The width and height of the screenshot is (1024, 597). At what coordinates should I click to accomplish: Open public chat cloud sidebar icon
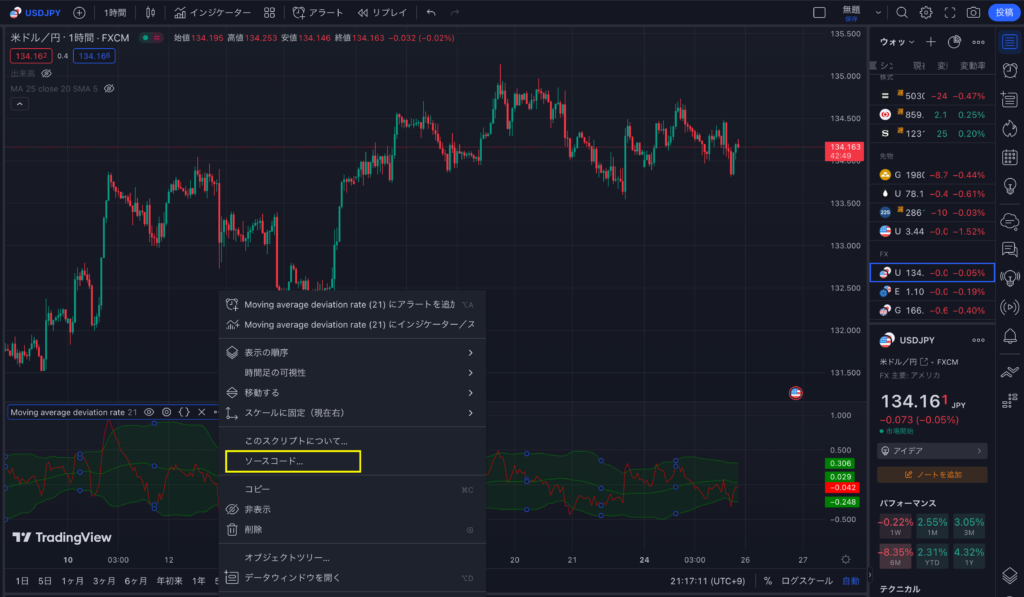pyautogui.click(x=1010, y=221)
